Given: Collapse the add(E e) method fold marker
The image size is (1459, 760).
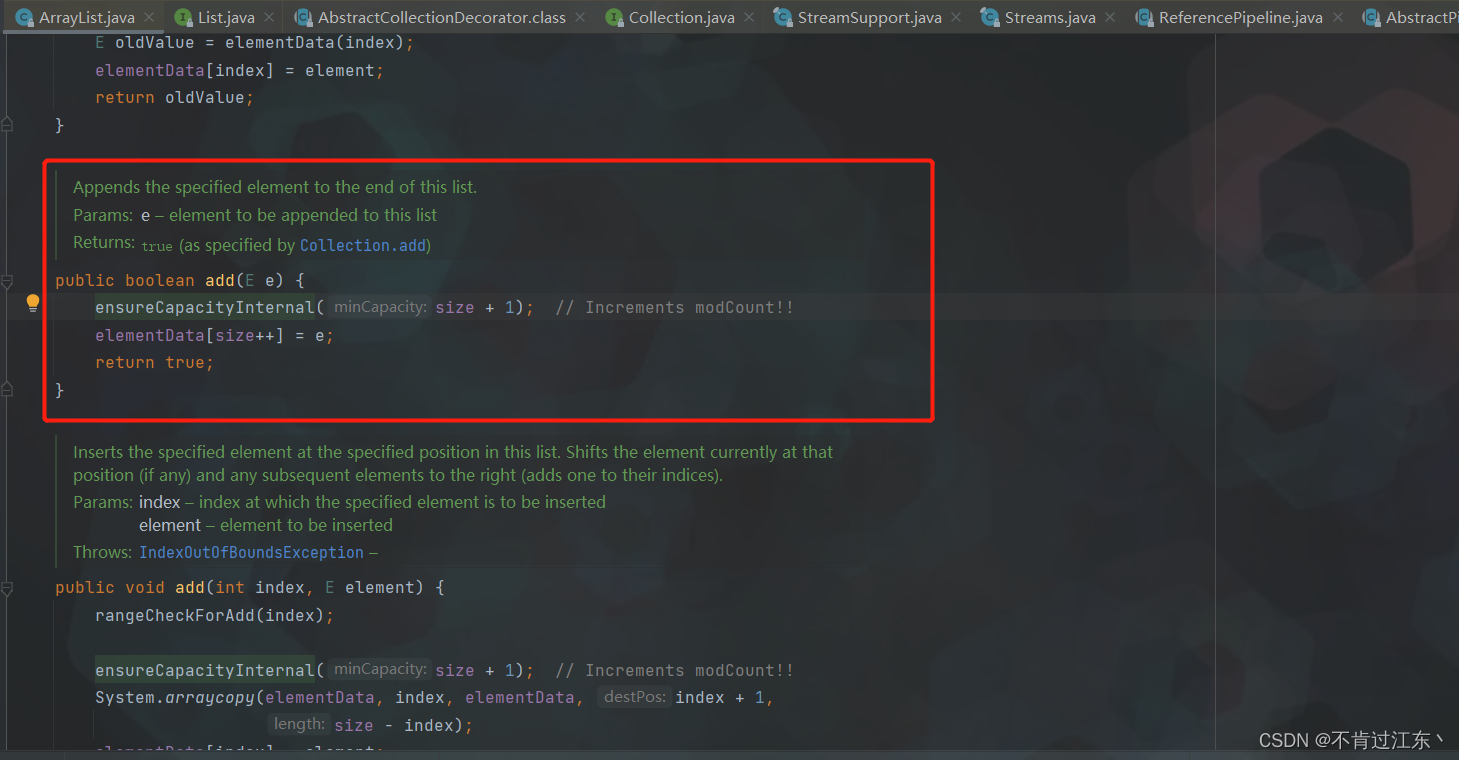Looking at the screenshot, I should click(7, 281).
